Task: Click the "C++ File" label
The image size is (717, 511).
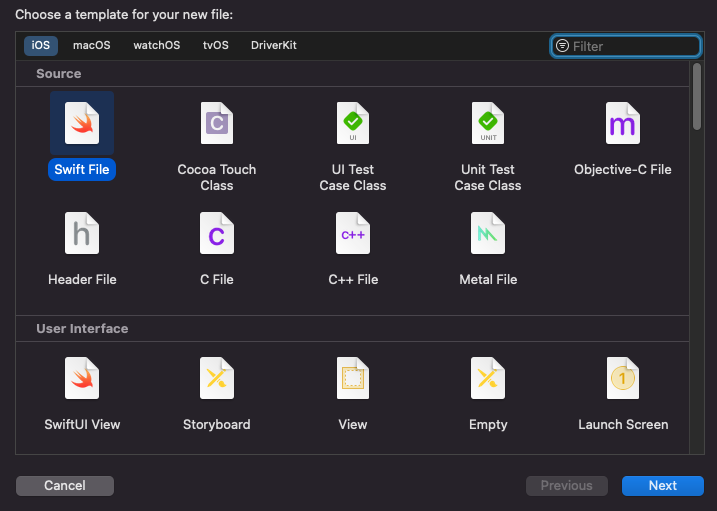Action: 353,280
